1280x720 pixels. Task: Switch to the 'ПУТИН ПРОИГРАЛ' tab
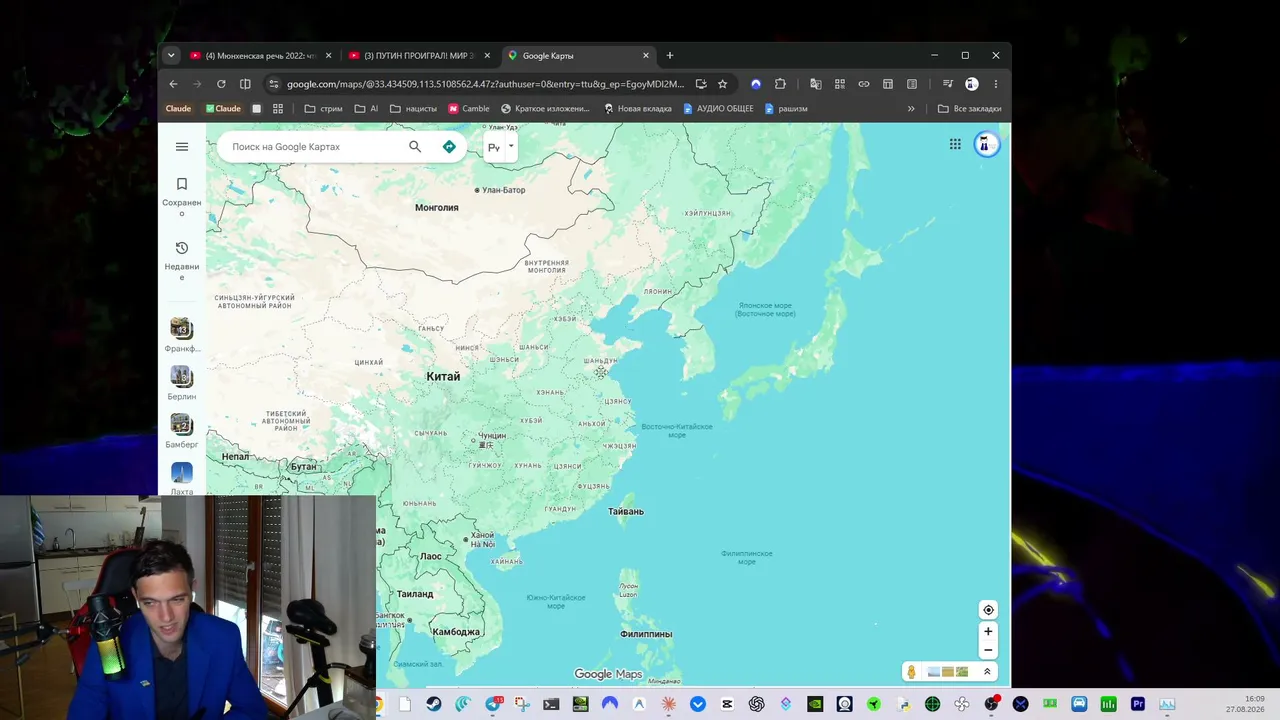[x=418, y=56]
